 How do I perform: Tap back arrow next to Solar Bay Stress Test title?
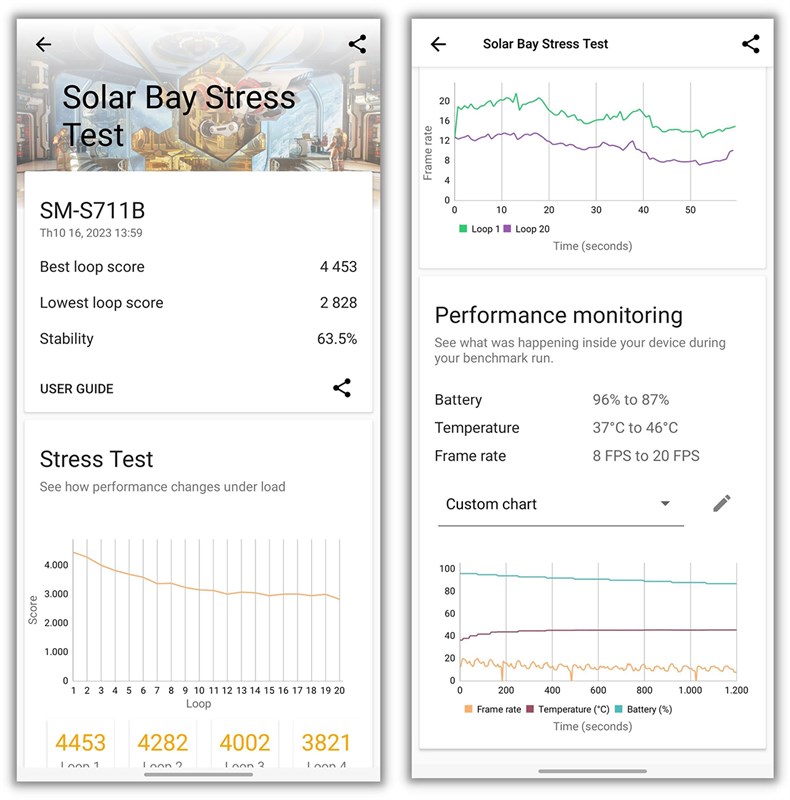click(438, 44)
